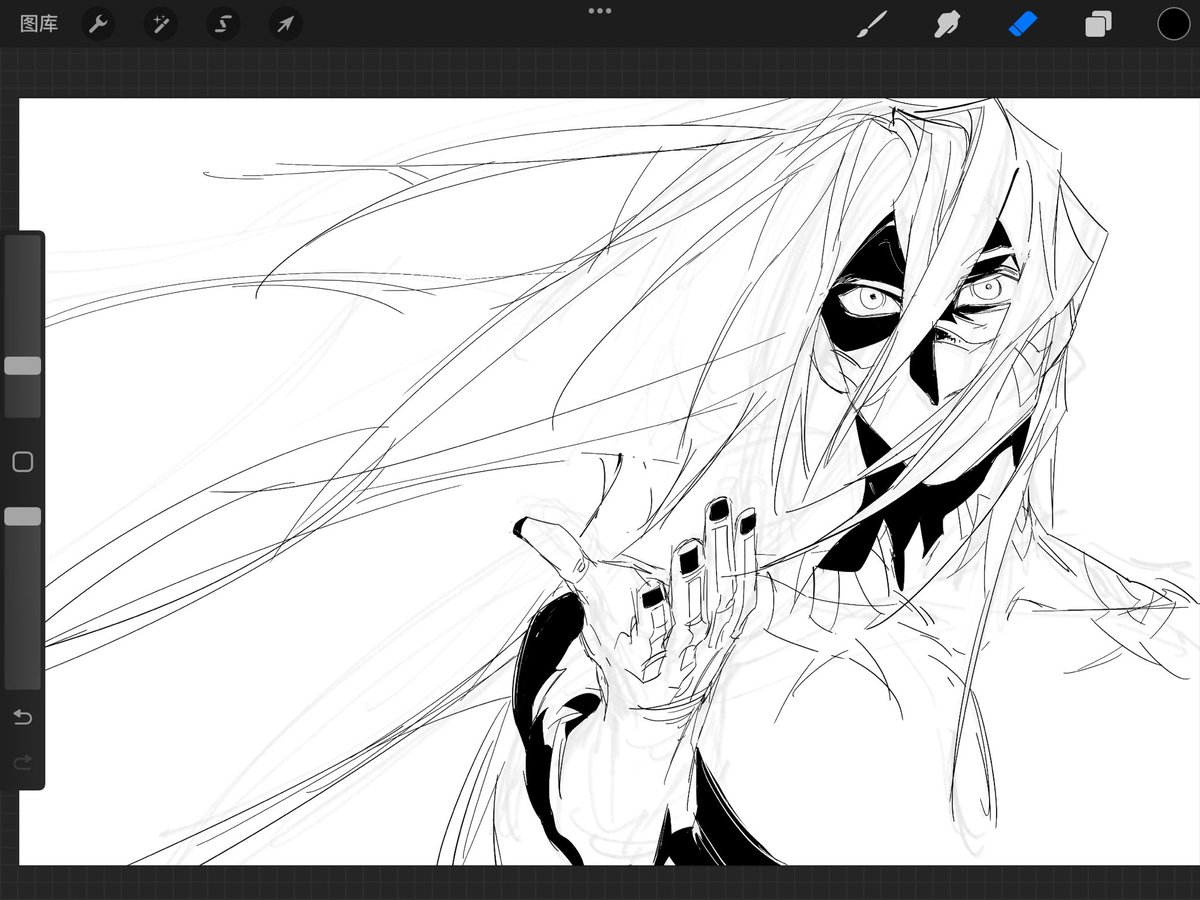Open the Actions wrench menu
The image size is (1200, 900).
click(x=98, y=24)
